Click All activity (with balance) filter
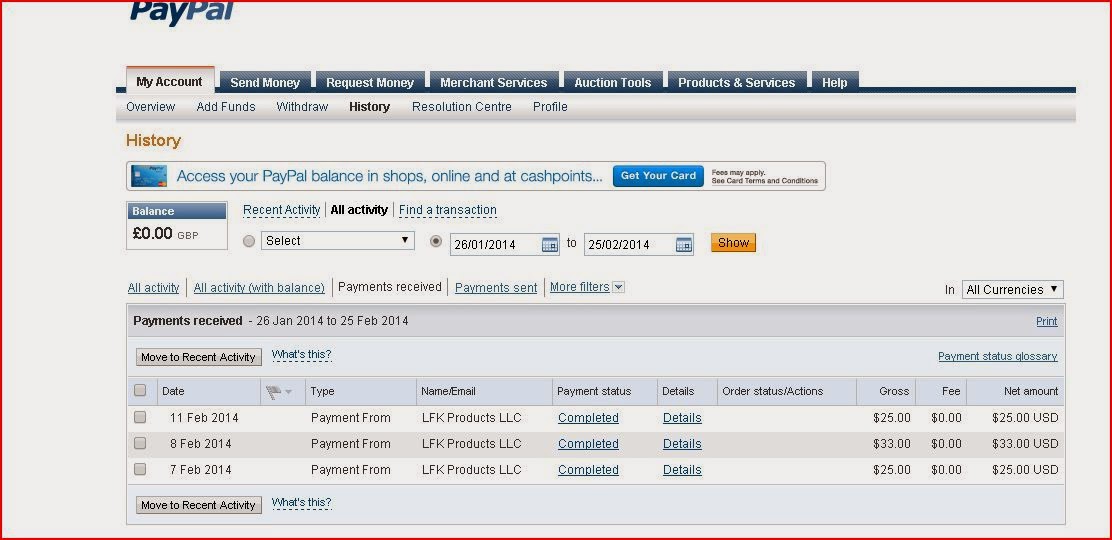1112x540 pixels. point(259,287)
